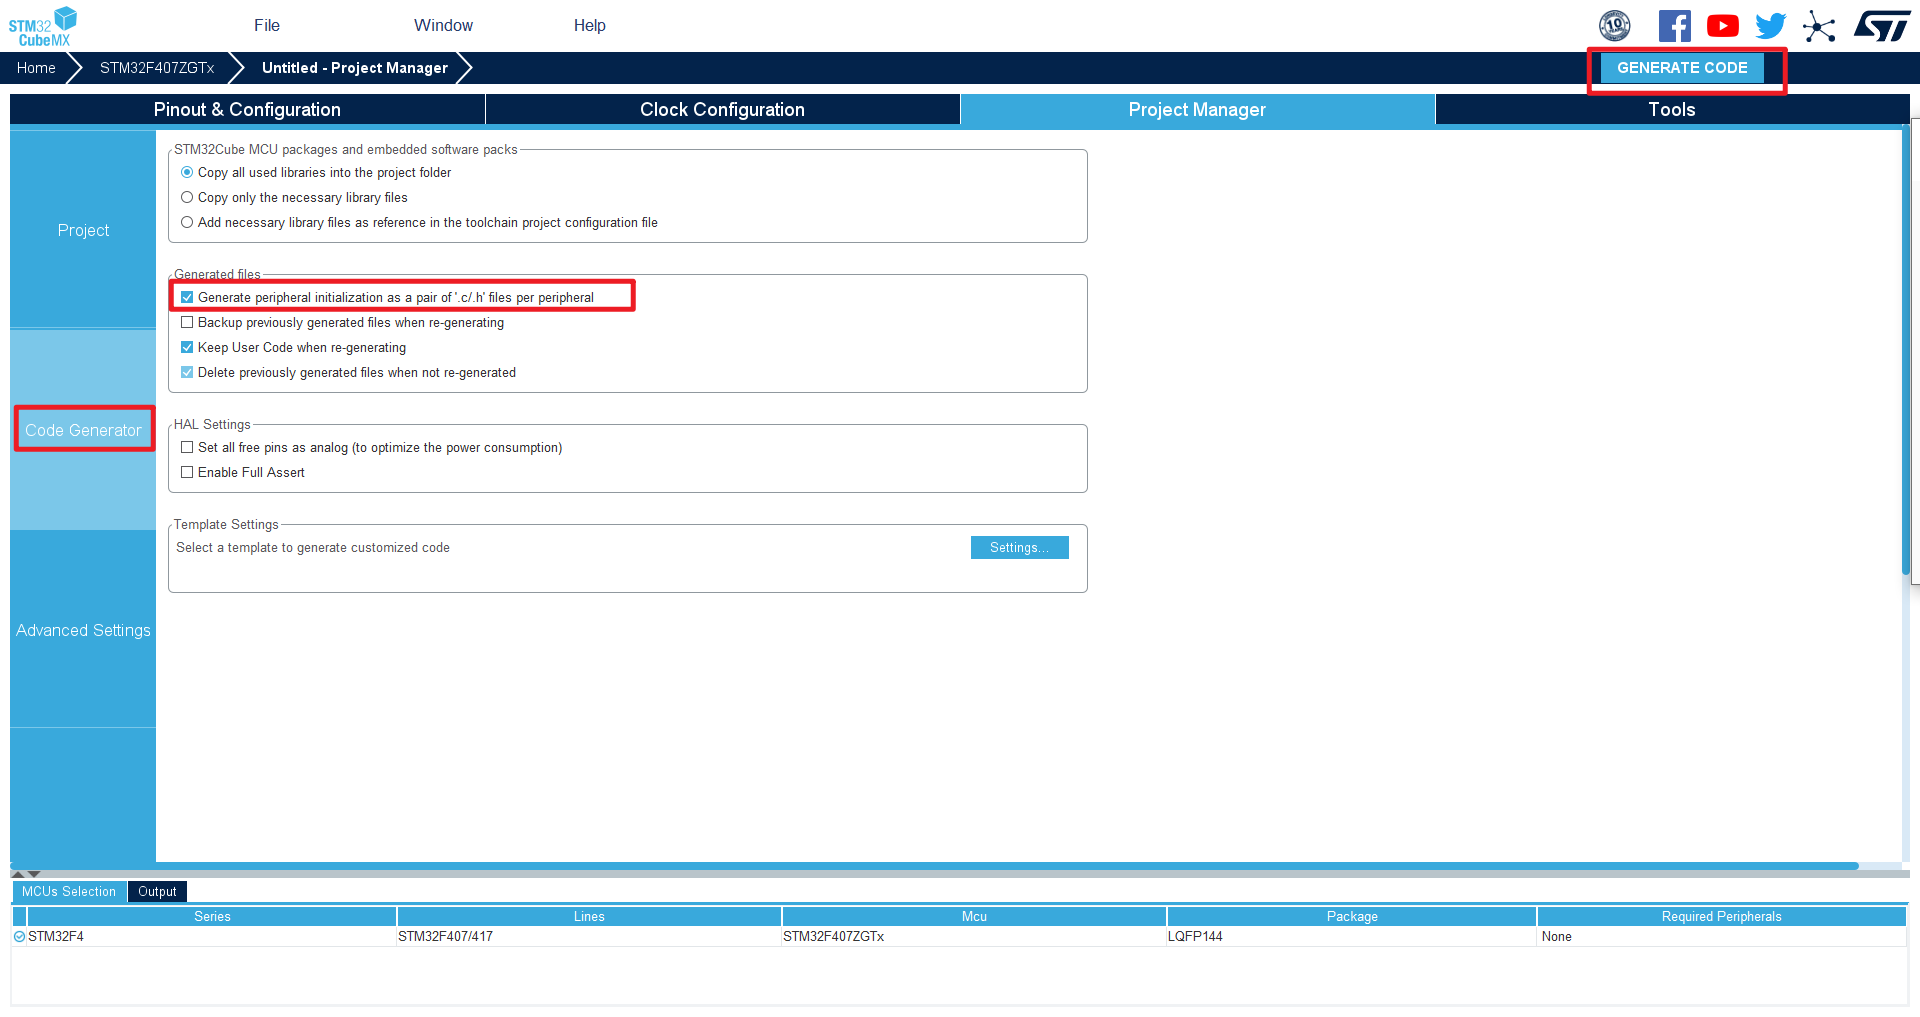The width and height of the screenshot is (1920, 1017).
Task: Switch to Output bottom tab
Action: pyautogui.click(x=157, y=892)
